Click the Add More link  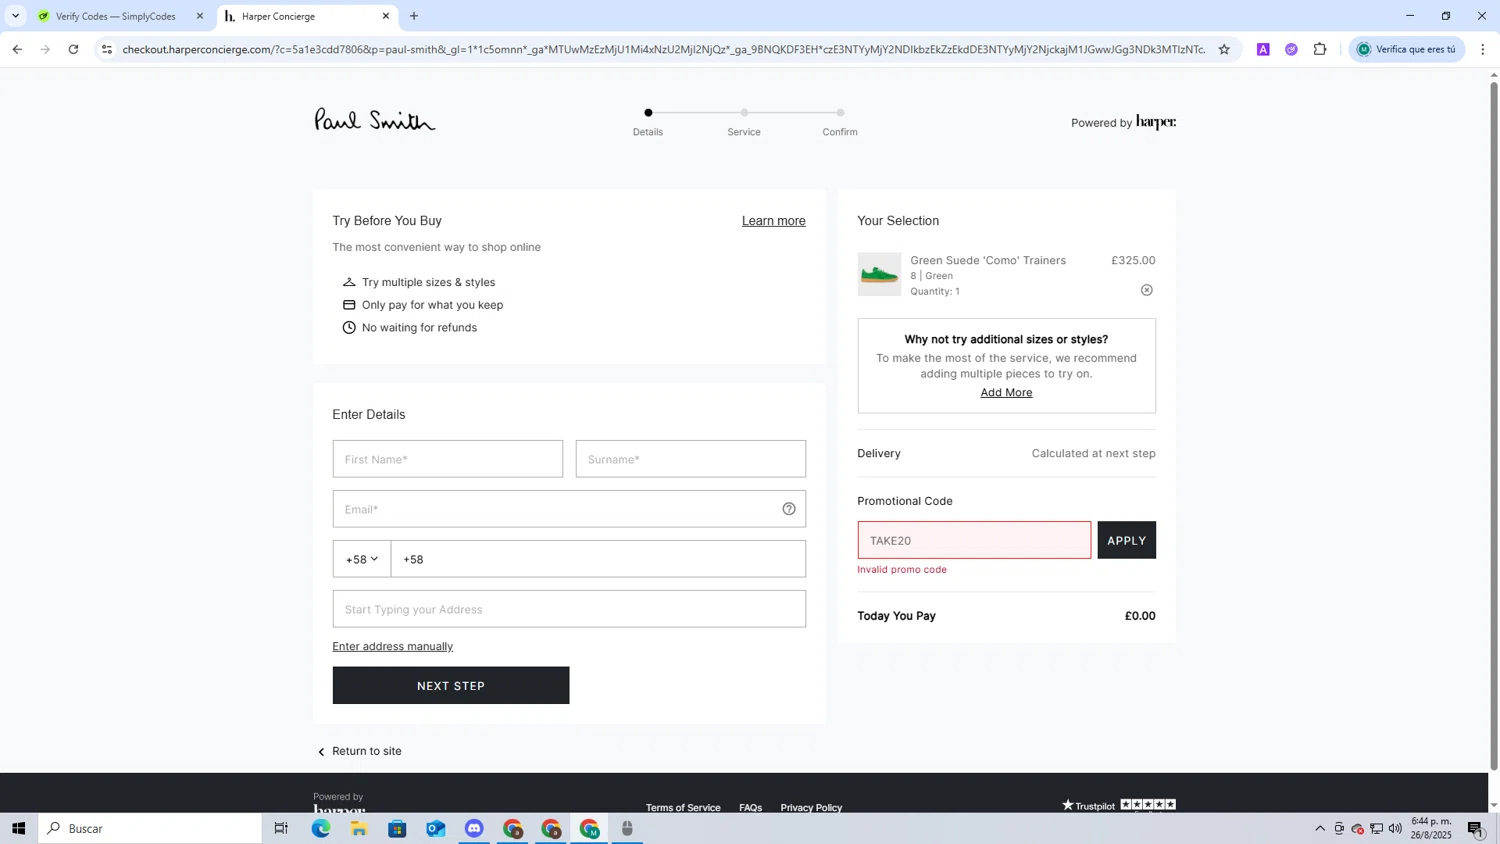[x=1006, y=392]
